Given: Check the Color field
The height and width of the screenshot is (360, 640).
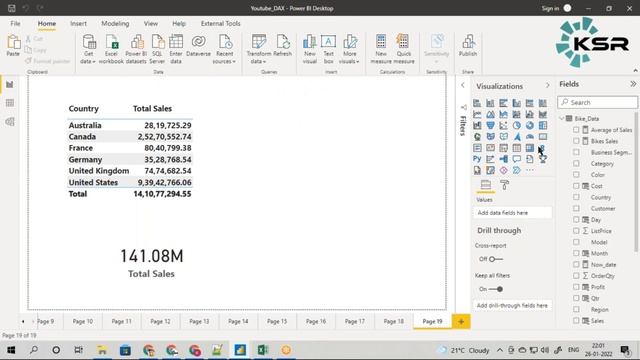Looking at the screenshot, I should [576, 175].
